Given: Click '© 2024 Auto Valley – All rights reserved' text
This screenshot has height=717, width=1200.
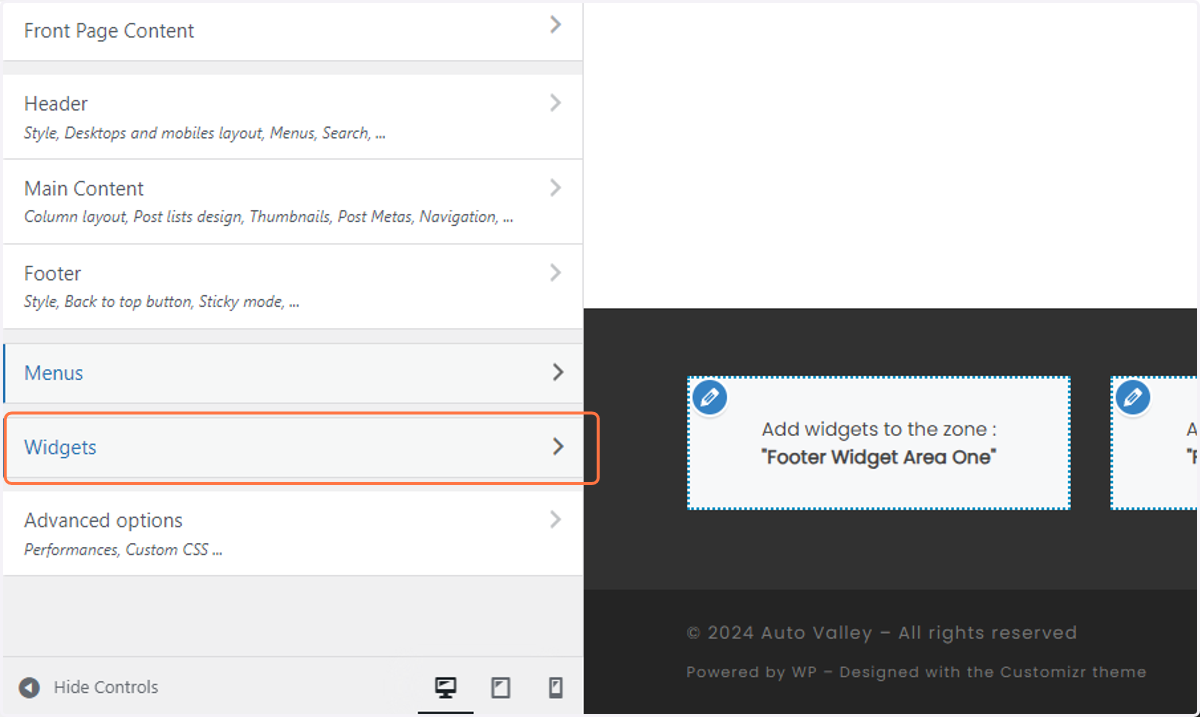Looking at the screenshot, I should (x=882, y=633).
